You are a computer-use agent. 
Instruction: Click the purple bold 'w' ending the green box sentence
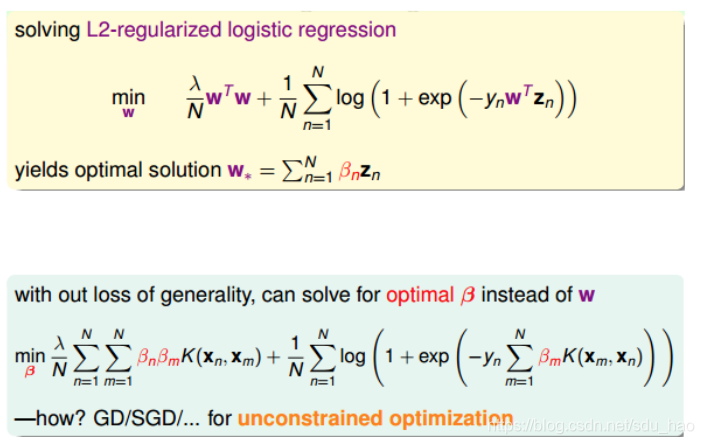[x=587, y=295]
